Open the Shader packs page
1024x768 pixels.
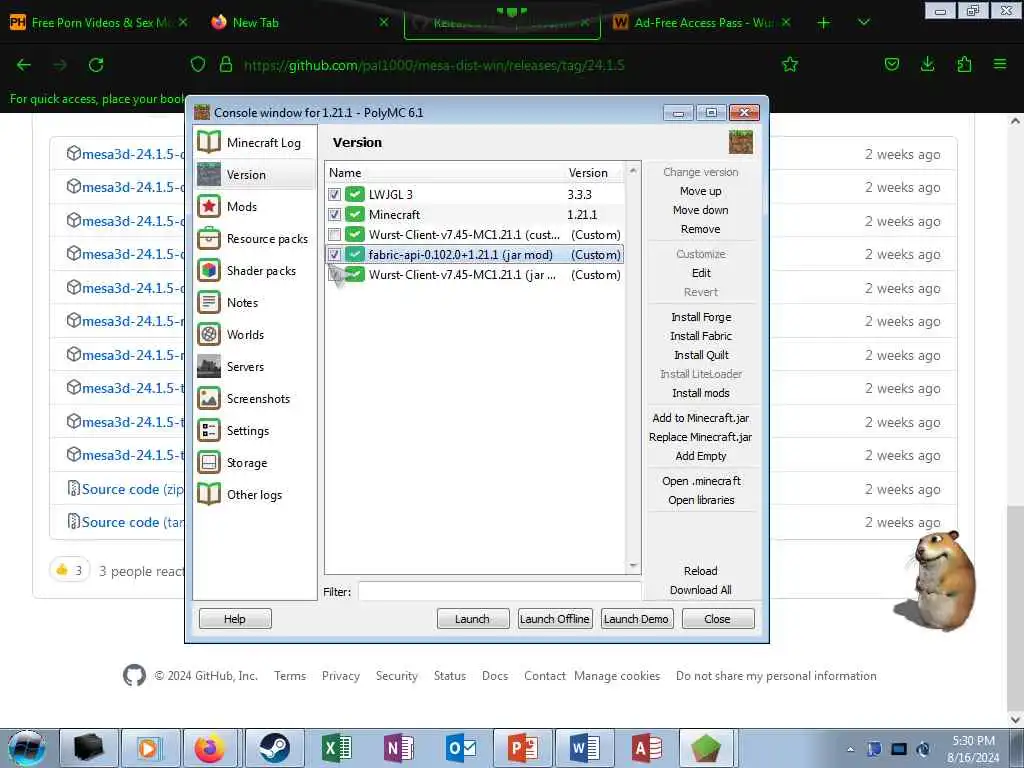coord(255,270)
